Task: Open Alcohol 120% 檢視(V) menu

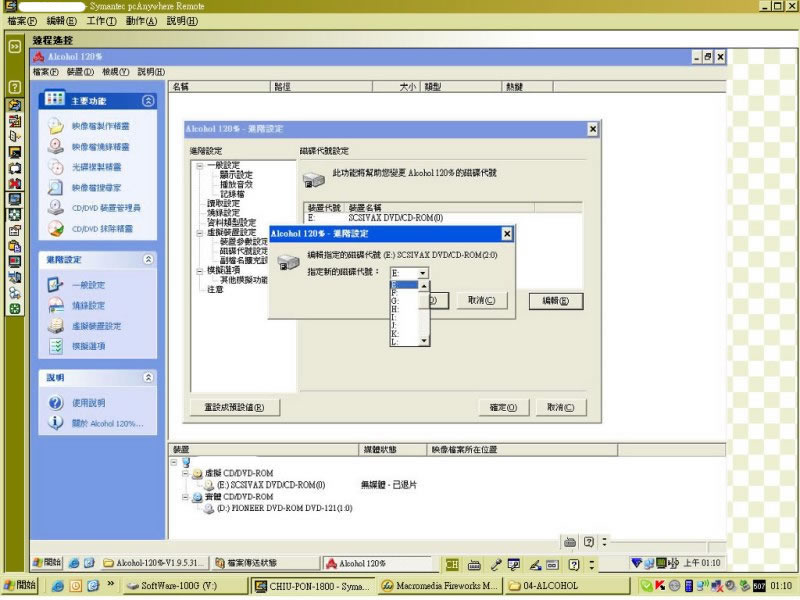Action: tap(115, 72)
